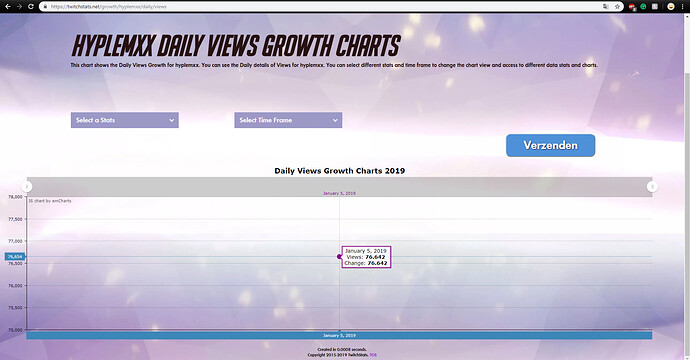The width and height of the screenshot is (690, 360).
Task: Open the Chrome three-dot menu
Action: [683, 7]
